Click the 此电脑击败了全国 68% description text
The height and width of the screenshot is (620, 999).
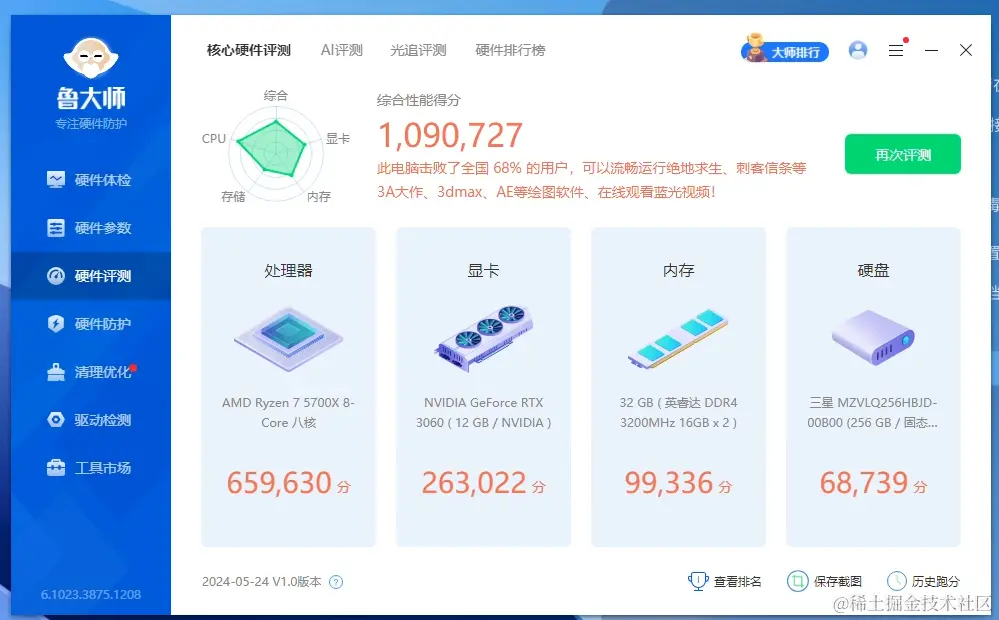[x=591, y=180]
